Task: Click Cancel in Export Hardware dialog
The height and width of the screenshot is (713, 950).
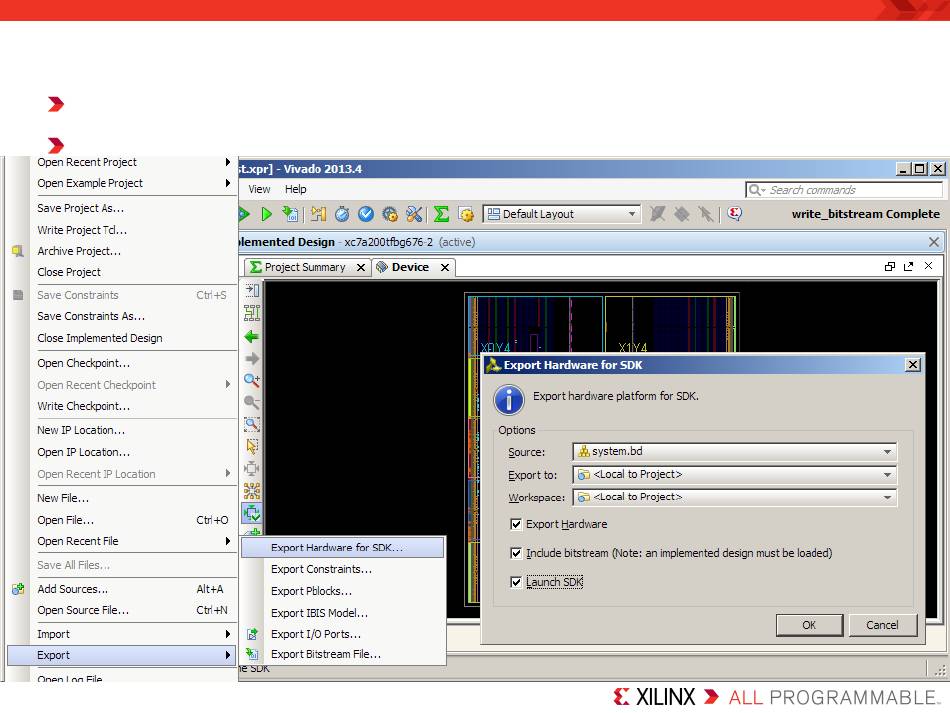Action: (882, 625)
